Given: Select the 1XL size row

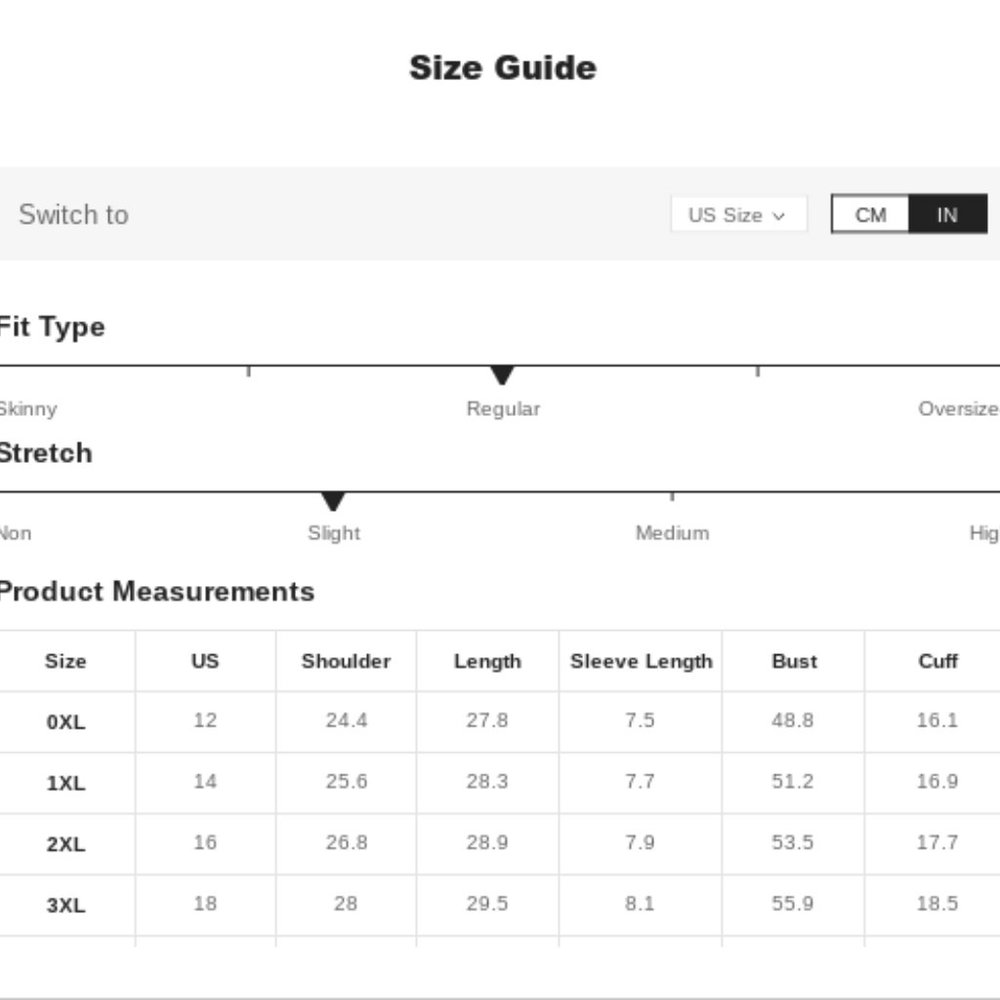Looking at the screenshot, I should (66, 783).
